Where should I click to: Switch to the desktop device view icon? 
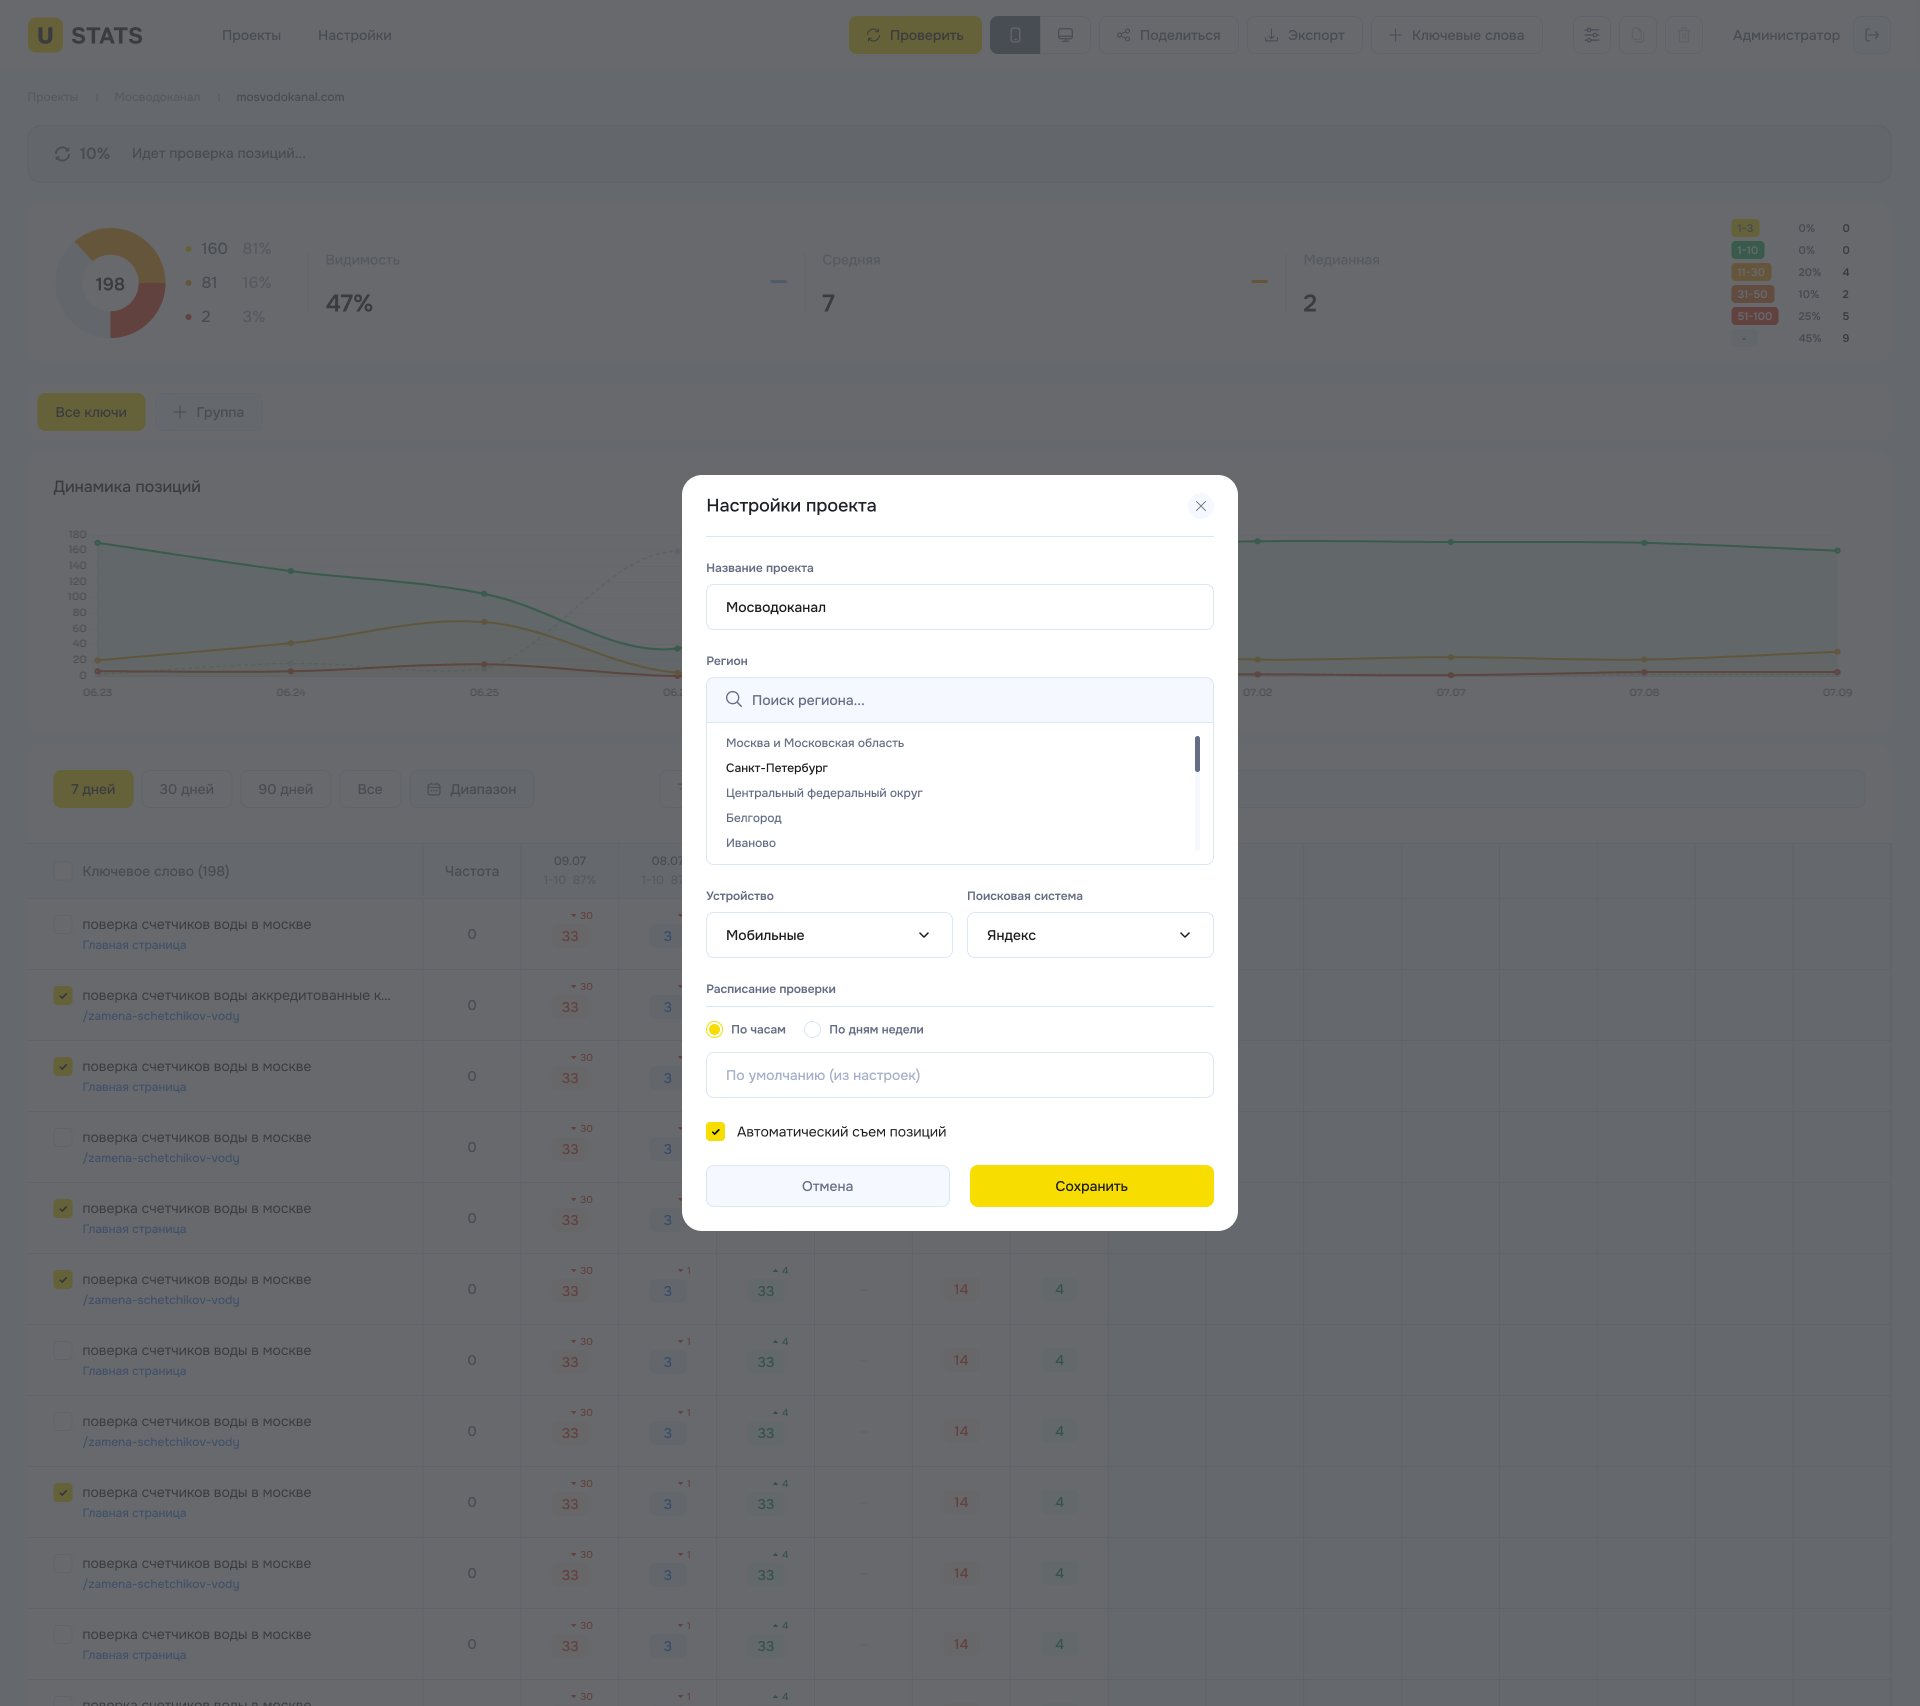(x=1065, y=35)
